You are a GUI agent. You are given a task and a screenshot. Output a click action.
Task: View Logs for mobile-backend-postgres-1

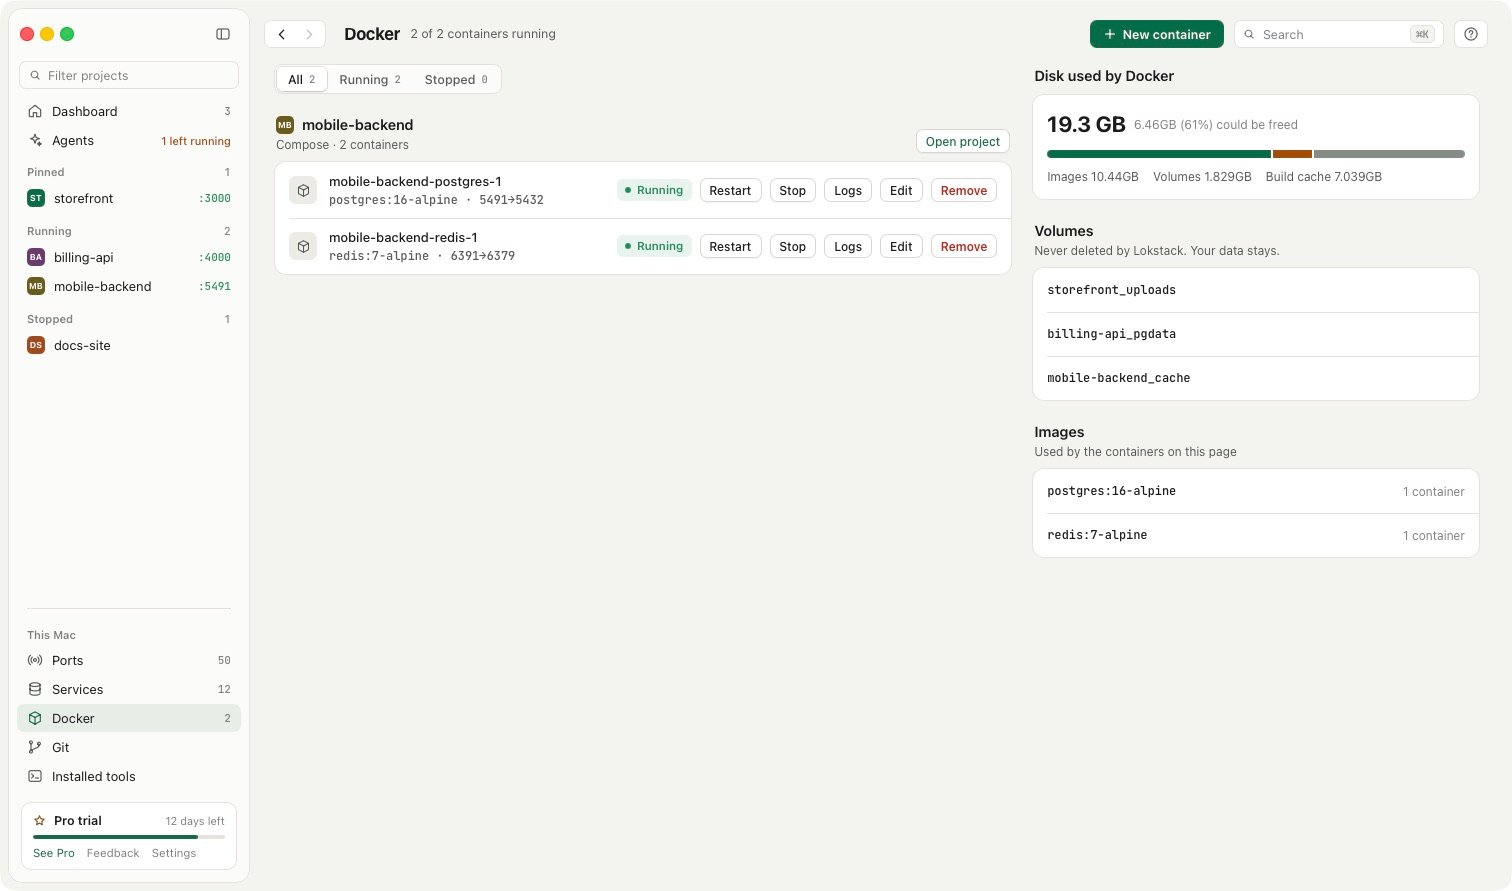(x=848, y=190)
